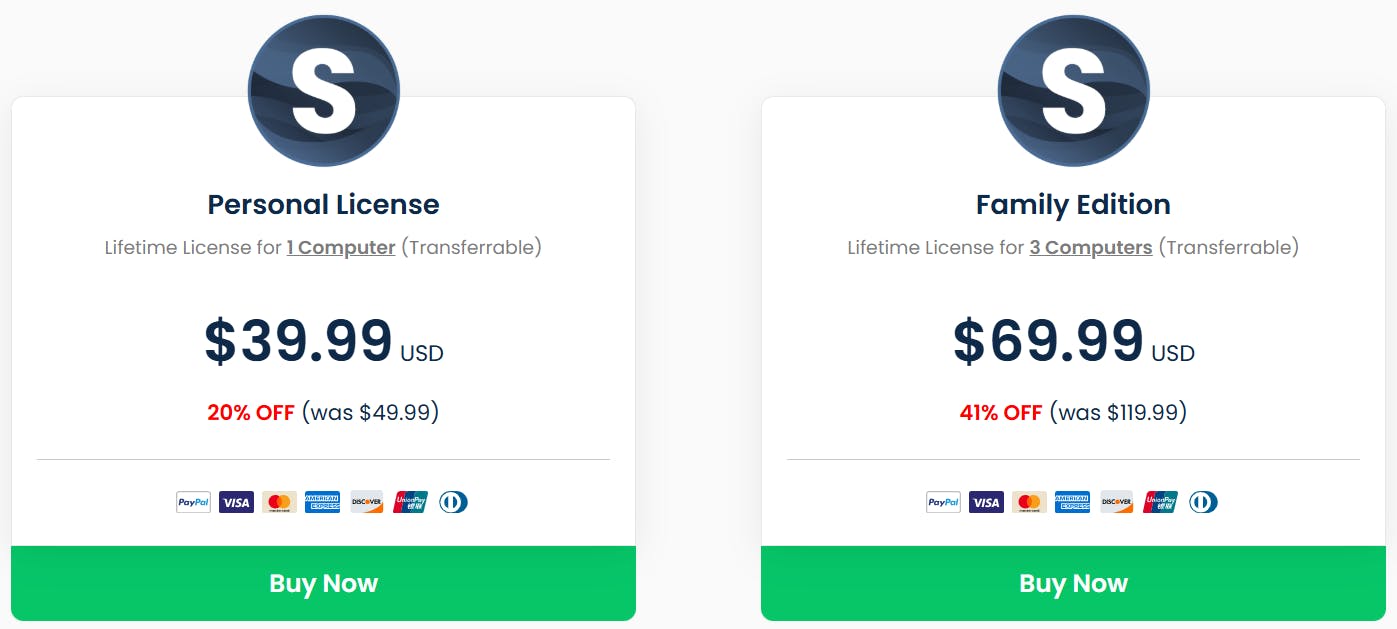Viewport: 1397px width, 629px height.
Task: Click Diners Club icon in Family Edition card
Action: click(x=1203, y=502)
